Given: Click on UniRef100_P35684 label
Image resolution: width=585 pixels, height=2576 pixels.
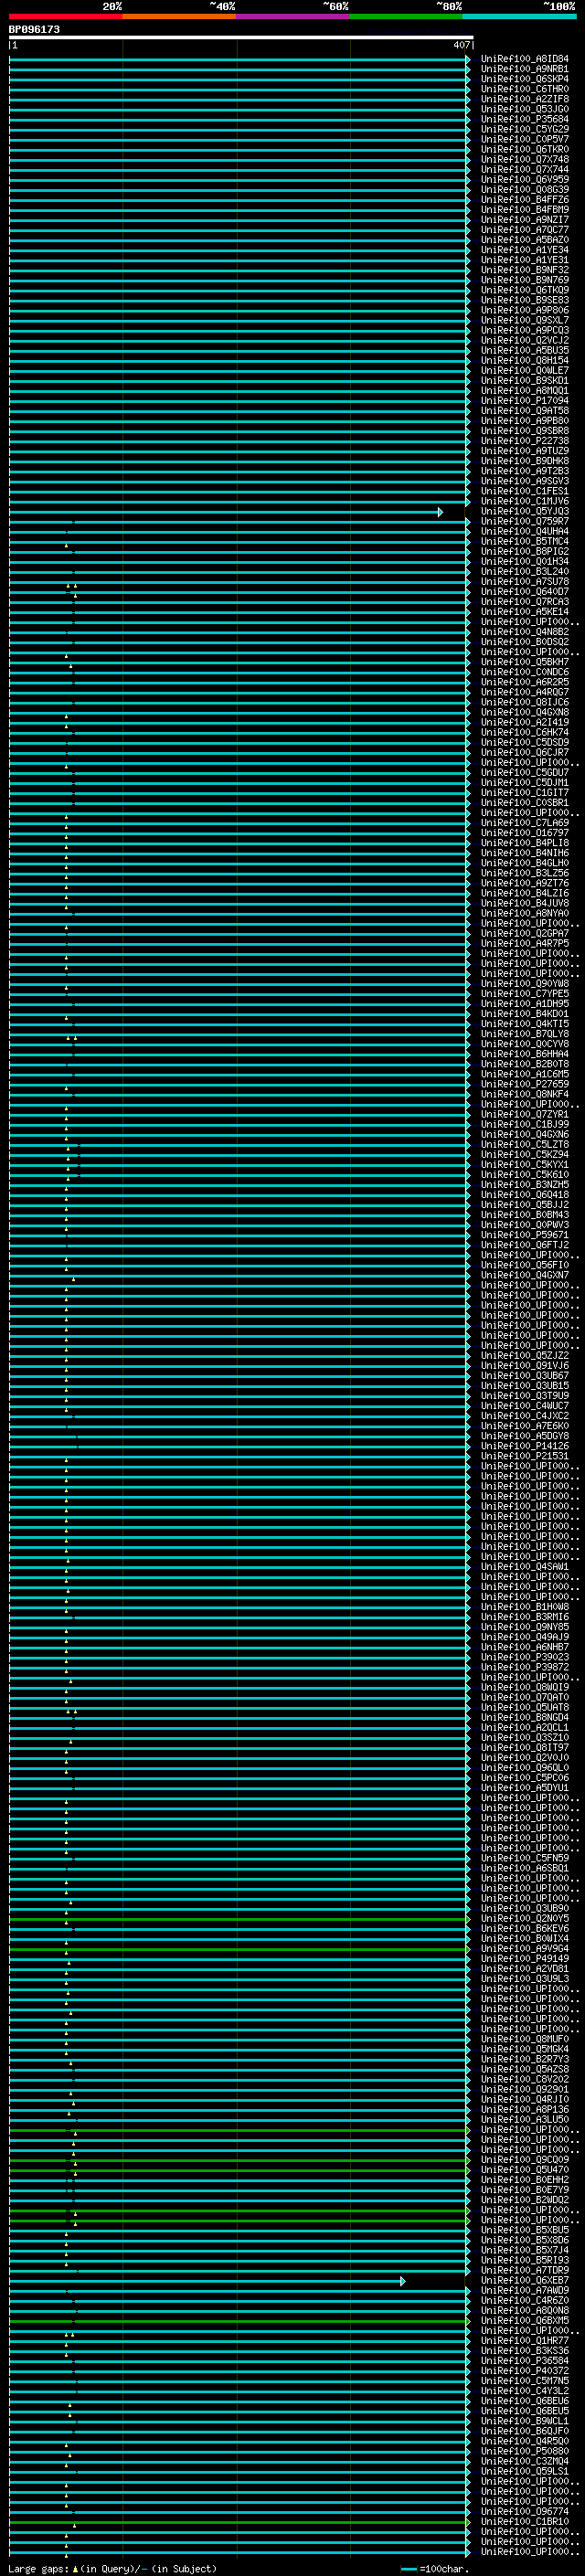Looking at the screenshot, I should (525, 119).
